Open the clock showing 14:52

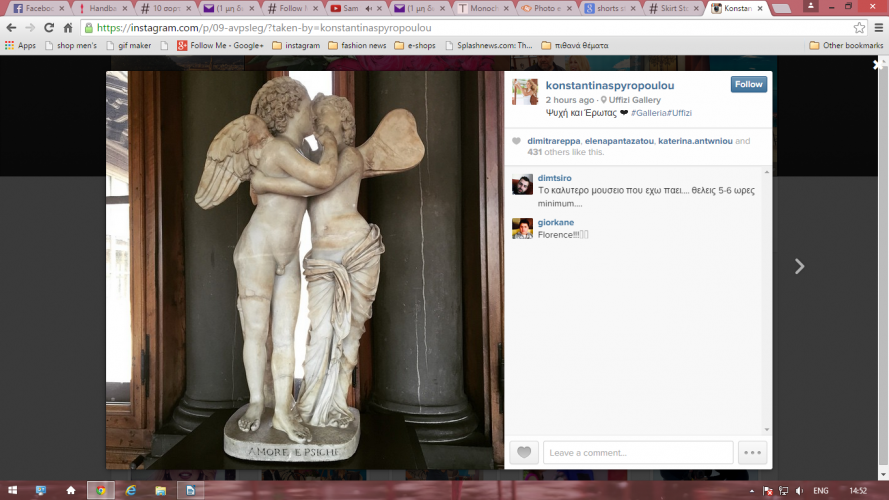(x=858, y=491)
